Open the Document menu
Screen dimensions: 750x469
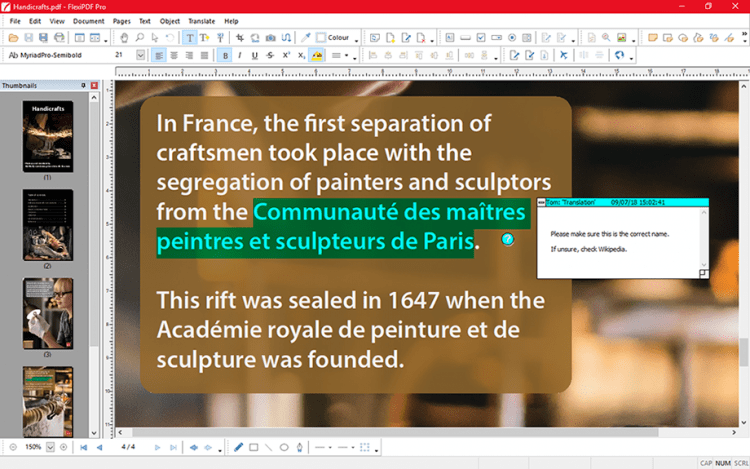[x=88, y=20]
